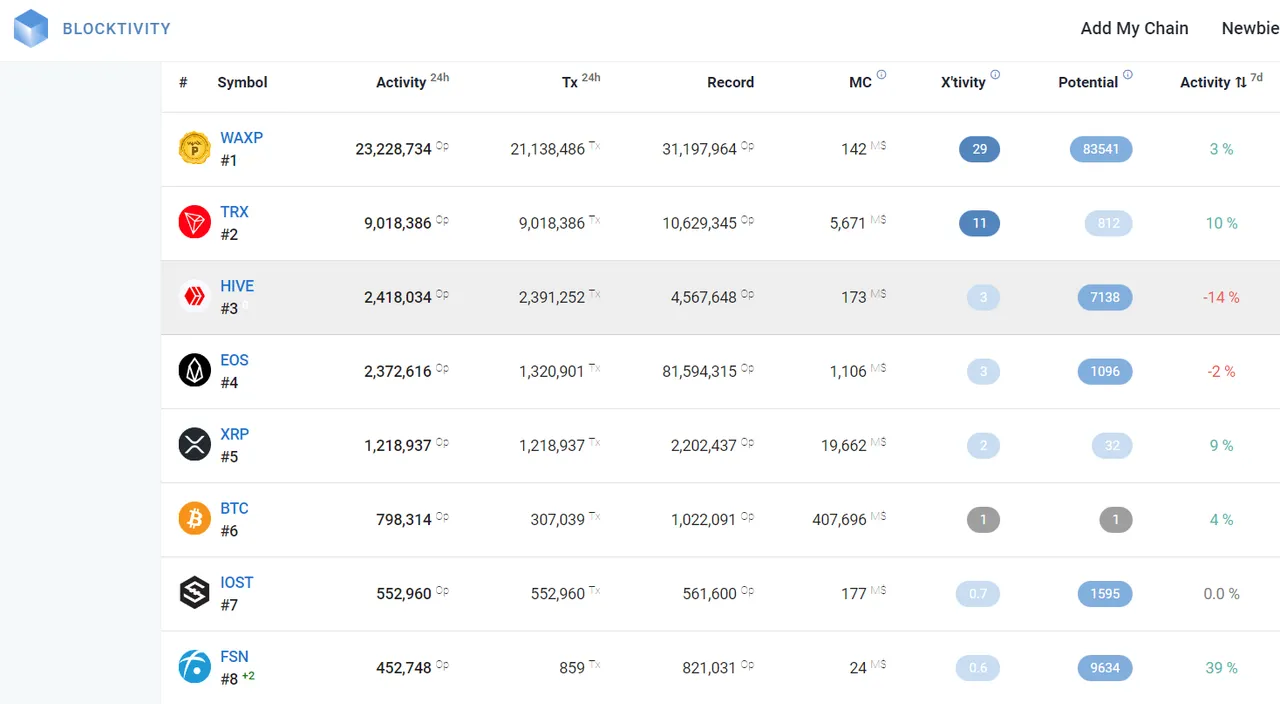Open the HIVE symbol link
Viewport: 1280px width, 704px height.
tap(238, 285)
